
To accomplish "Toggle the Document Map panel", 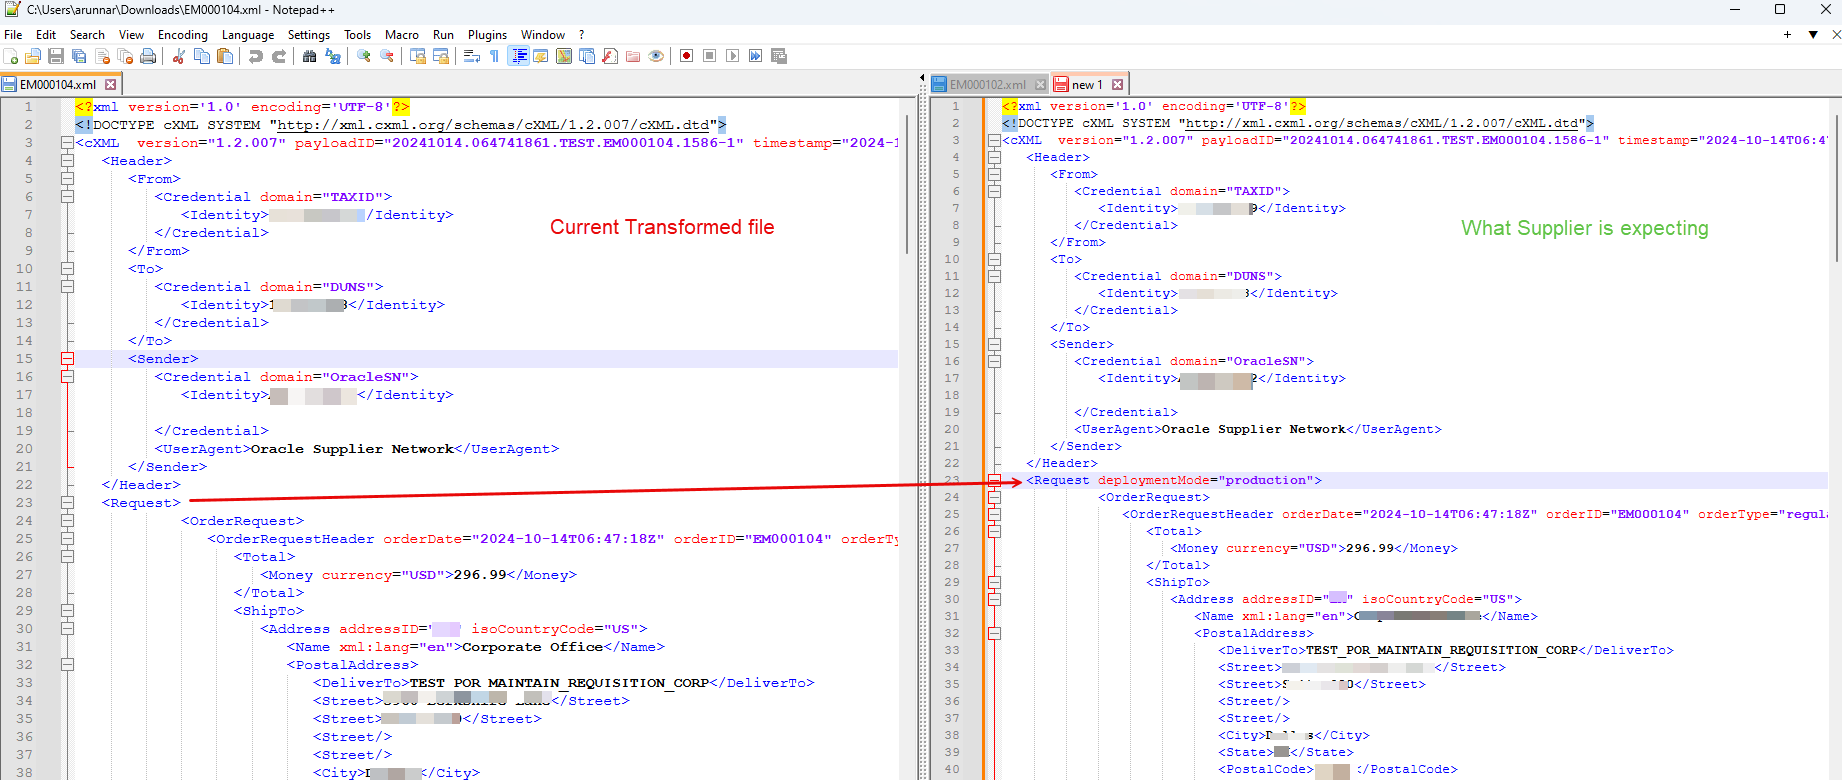I will point(564,56).
